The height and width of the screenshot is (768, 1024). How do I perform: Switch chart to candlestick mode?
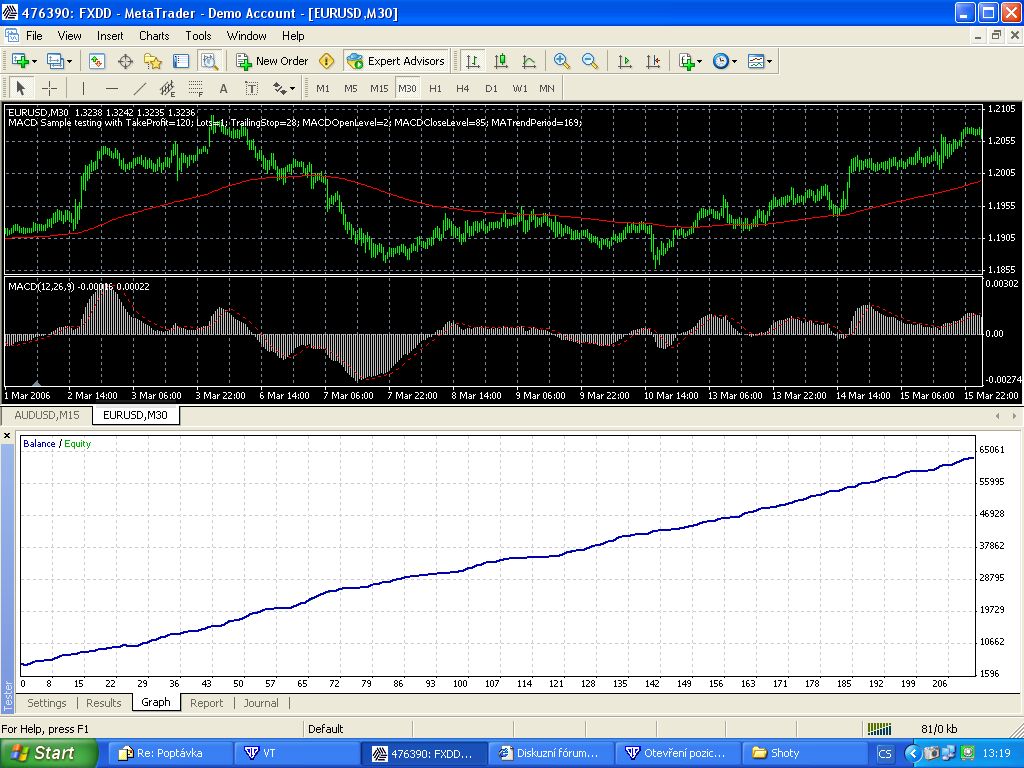[x=501, y=61]
